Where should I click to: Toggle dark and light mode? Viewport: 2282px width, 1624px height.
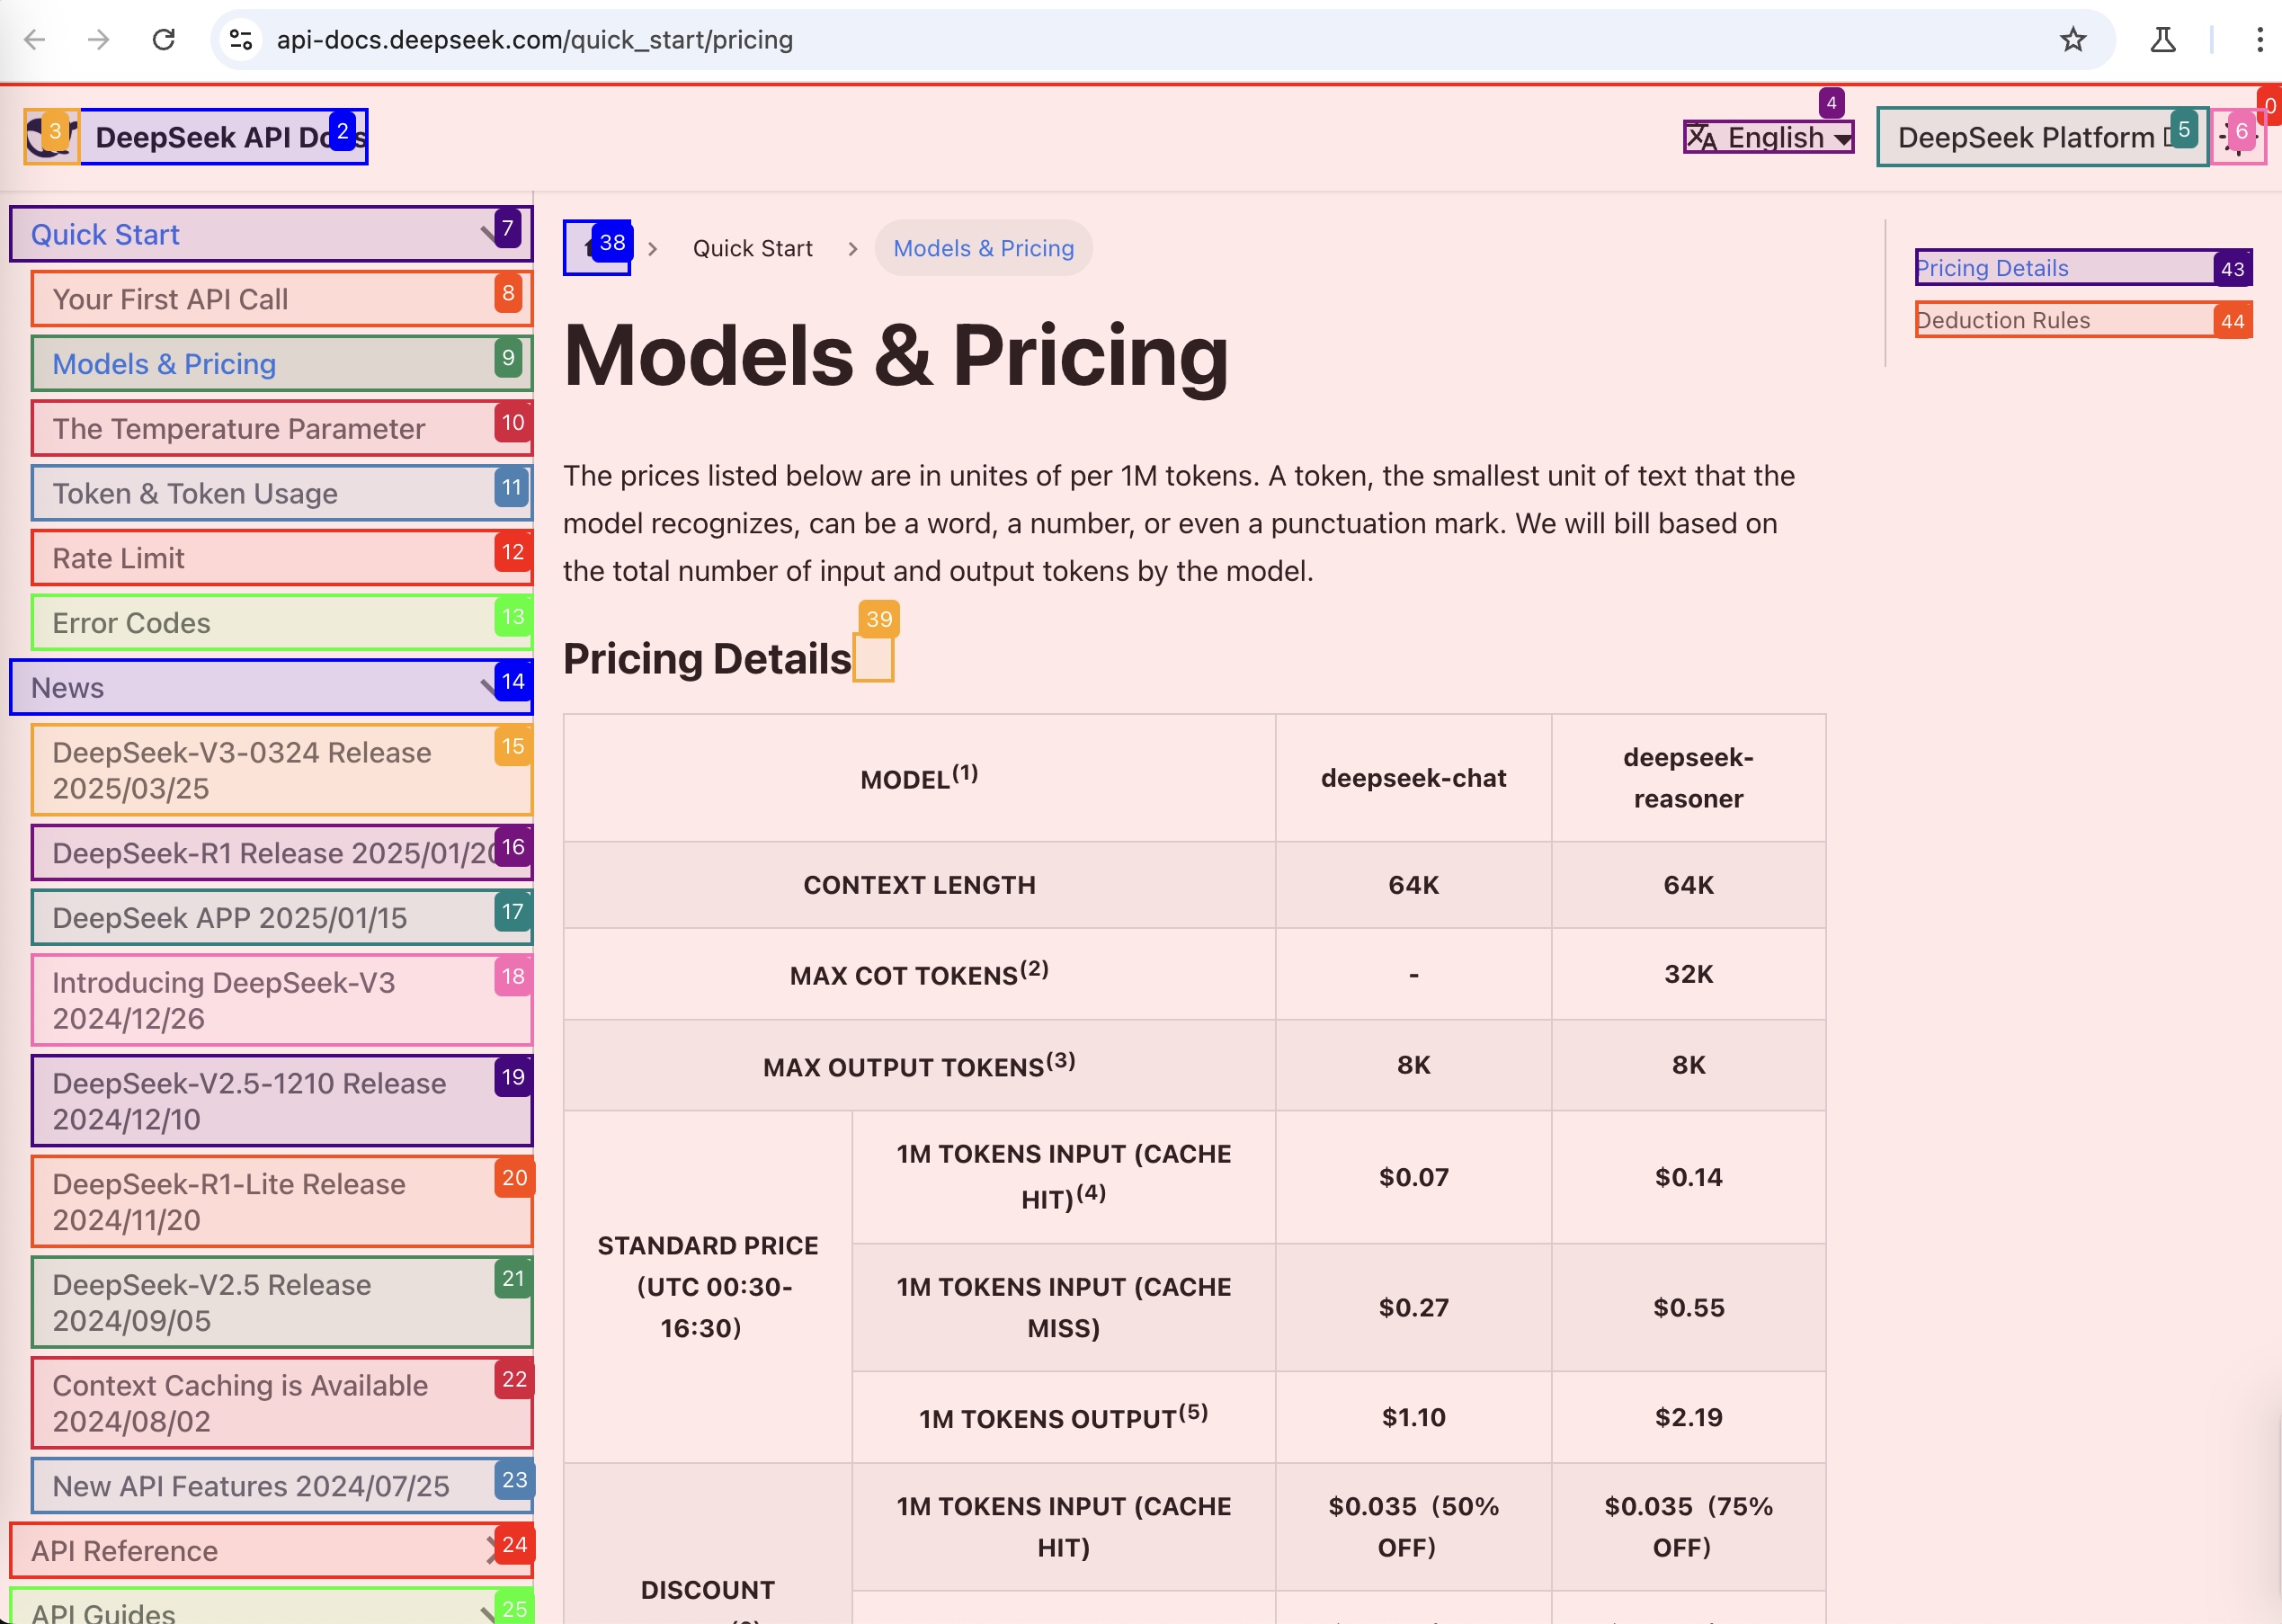pos(2238,137)
